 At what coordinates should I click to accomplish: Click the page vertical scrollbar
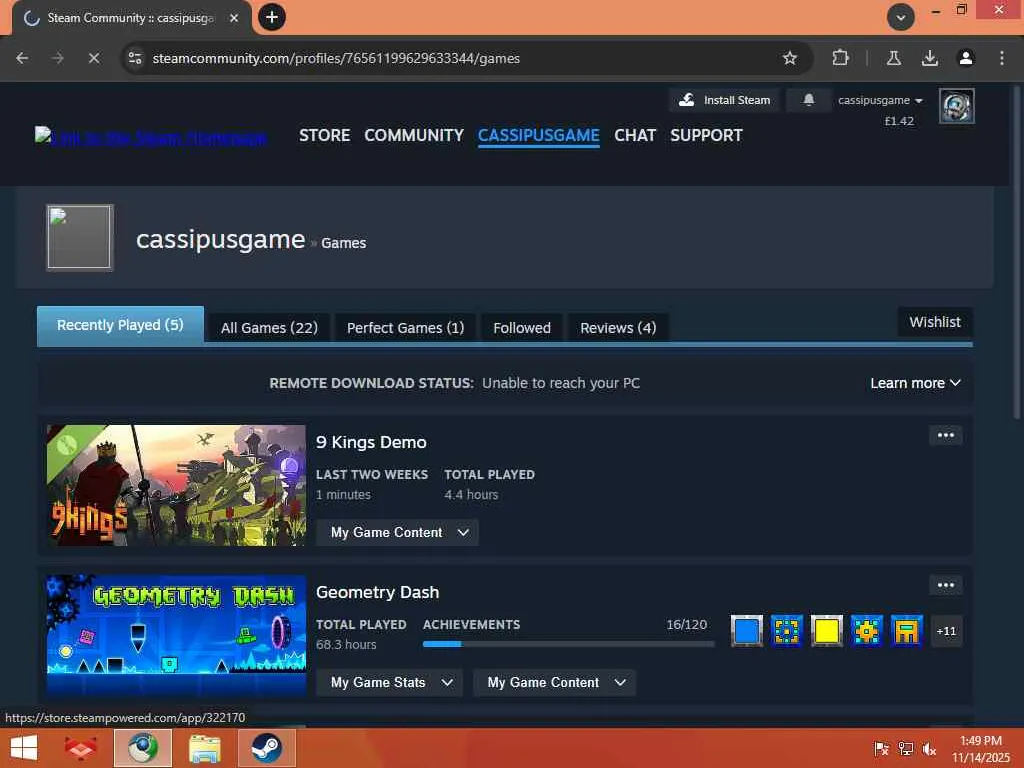pos(1016,251)
